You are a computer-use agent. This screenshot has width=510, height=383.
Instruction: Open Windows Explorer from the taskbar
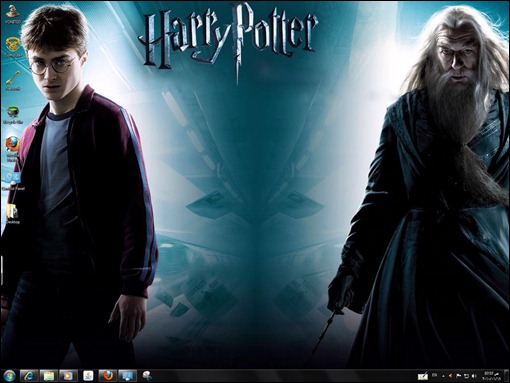coord(49,376)
